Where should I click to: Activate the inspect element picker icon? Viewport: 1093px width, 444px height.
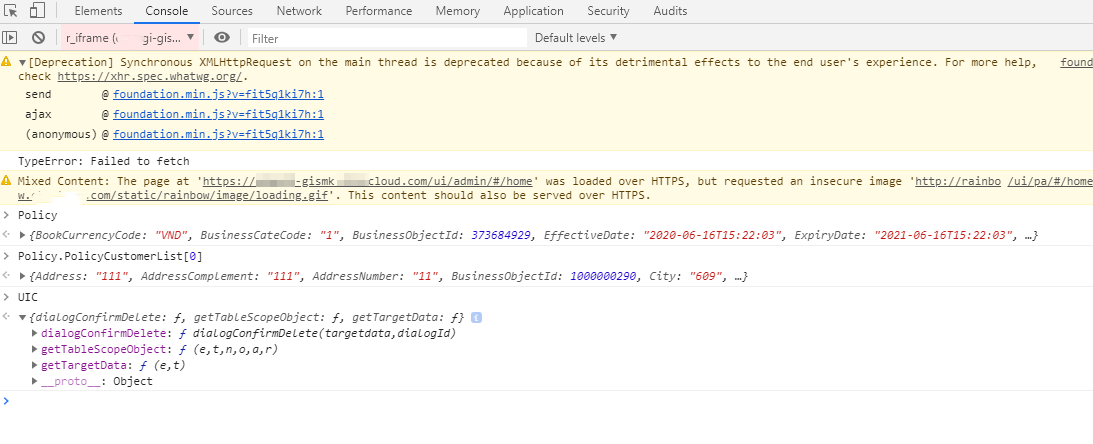click(12, 11)
